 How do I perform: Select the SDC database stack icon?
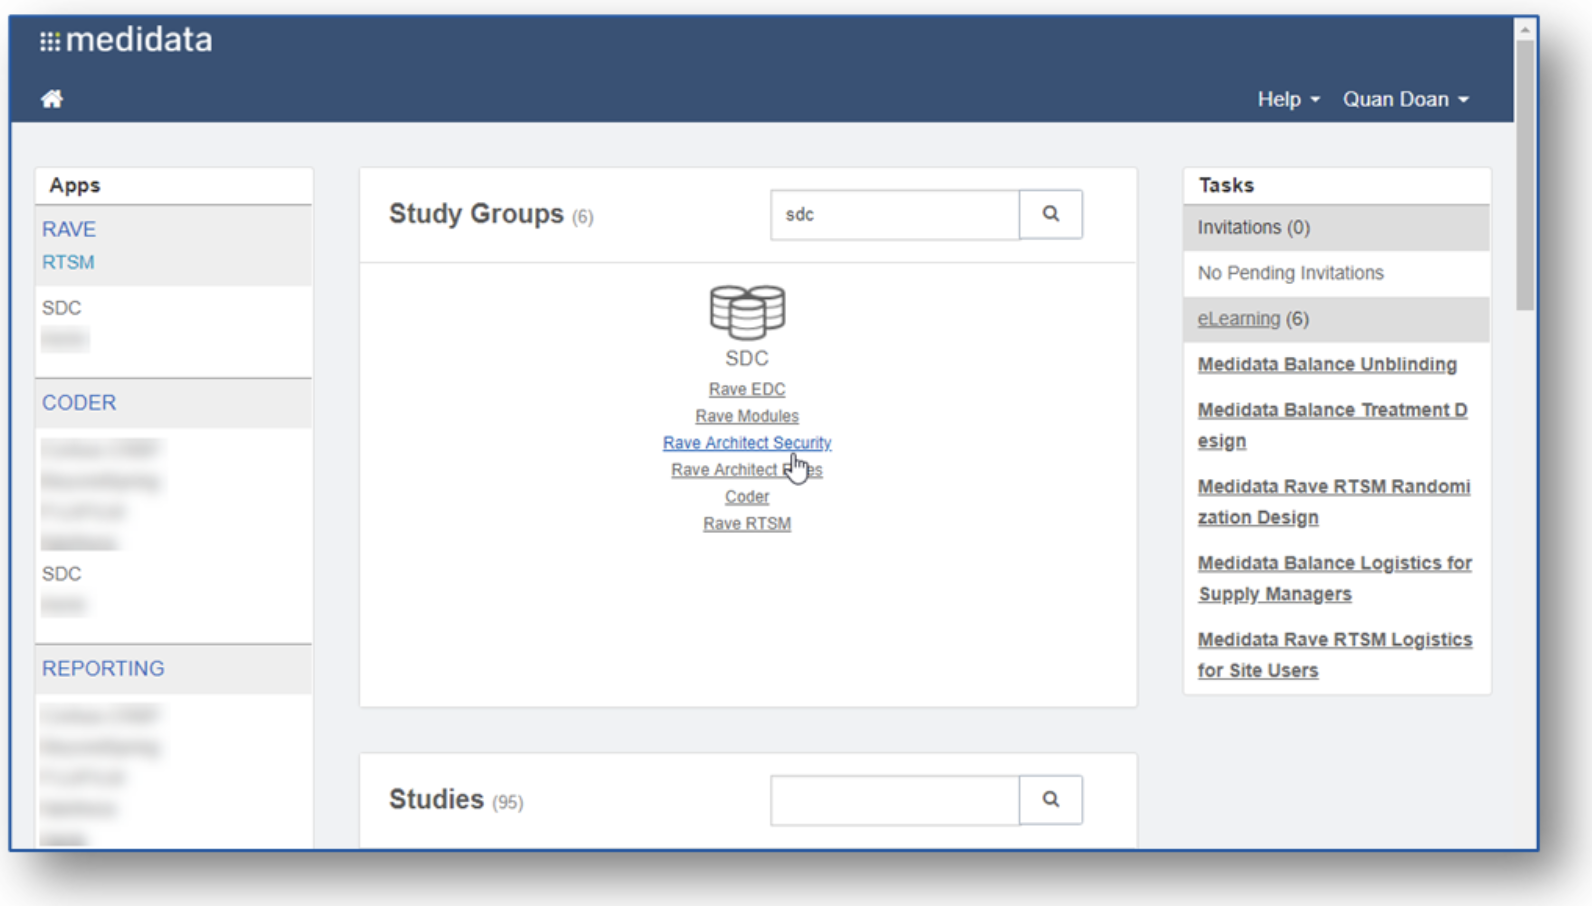747,312
